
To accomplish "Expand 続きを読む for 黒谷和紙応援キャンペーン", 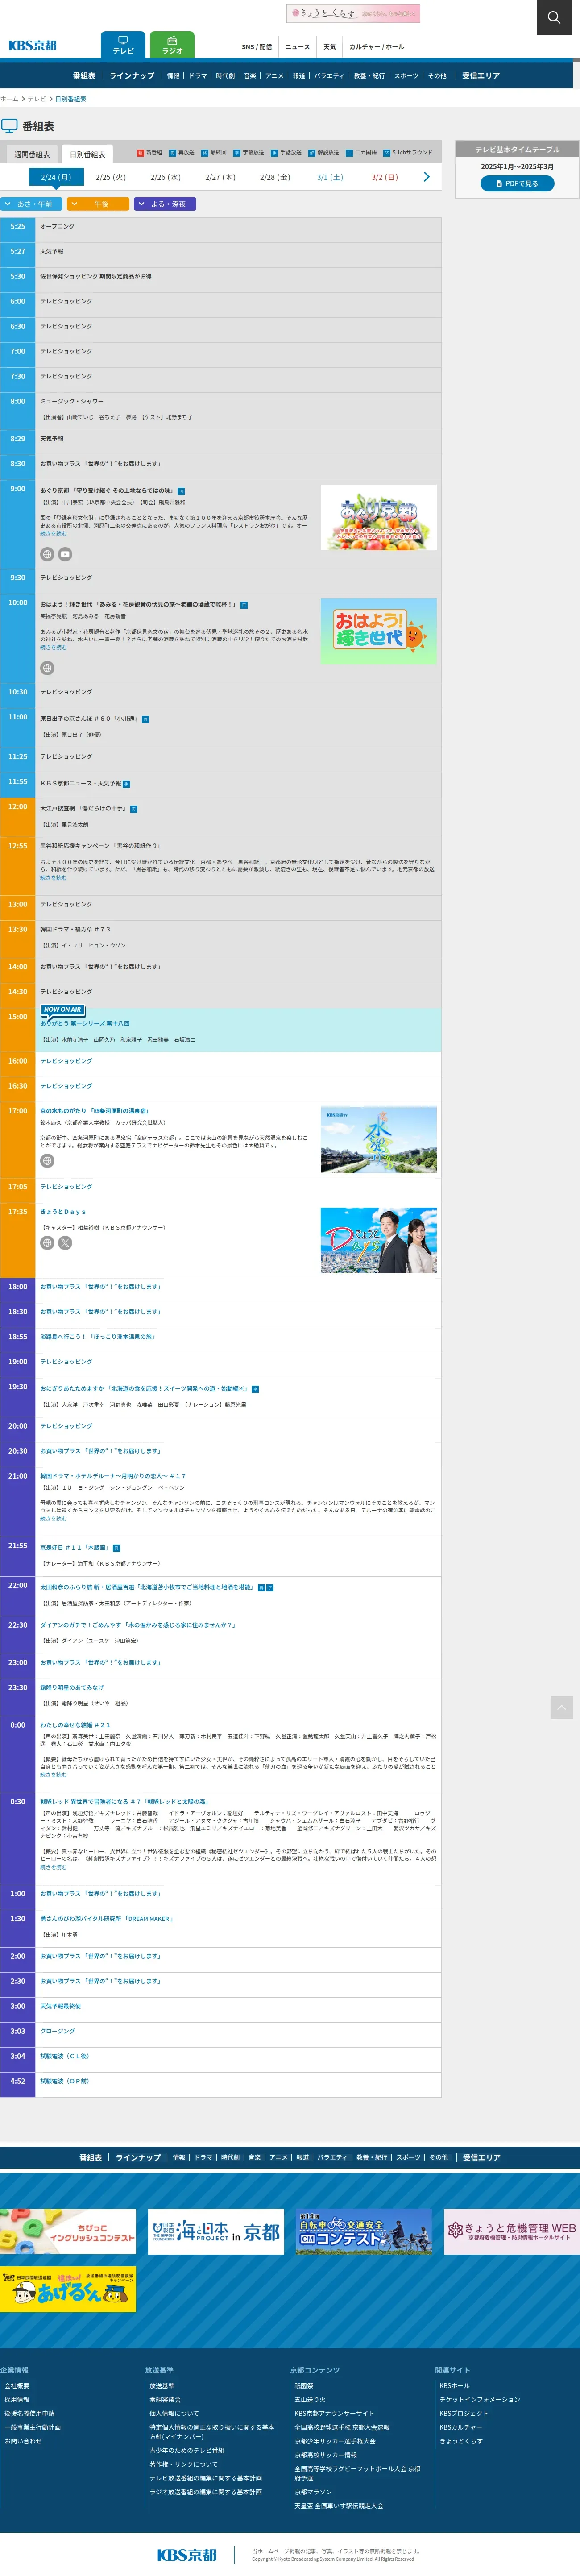I will coord(53,878).
